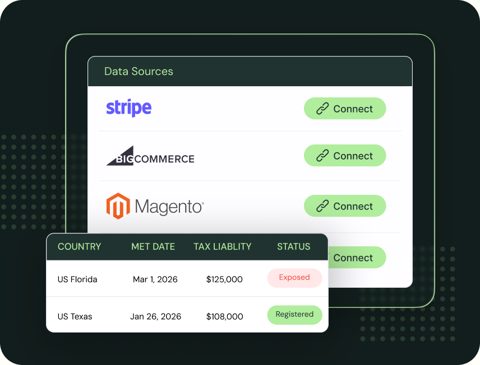Image resolution: width=480 pixels, height=365 pixels.
Task: Click the $108,000 tax liability value
Action: (x=225, y=316)
